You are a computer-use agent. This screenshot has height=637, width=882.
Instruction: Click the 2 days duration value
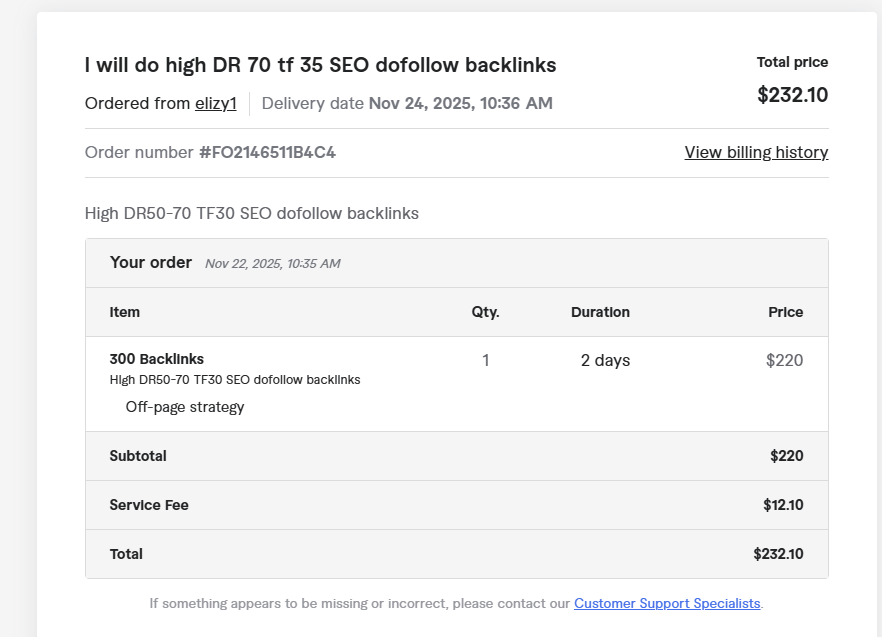click(x=605, y=360)
